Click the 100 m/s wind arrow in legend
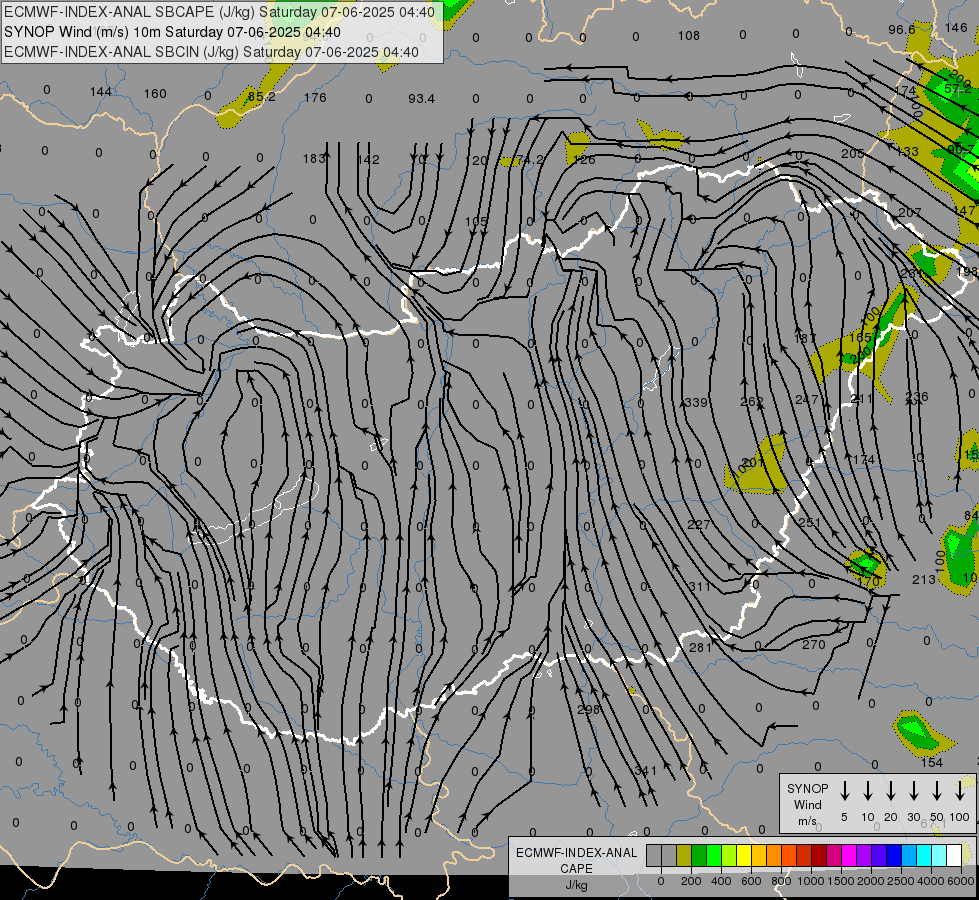 [960, 791]
